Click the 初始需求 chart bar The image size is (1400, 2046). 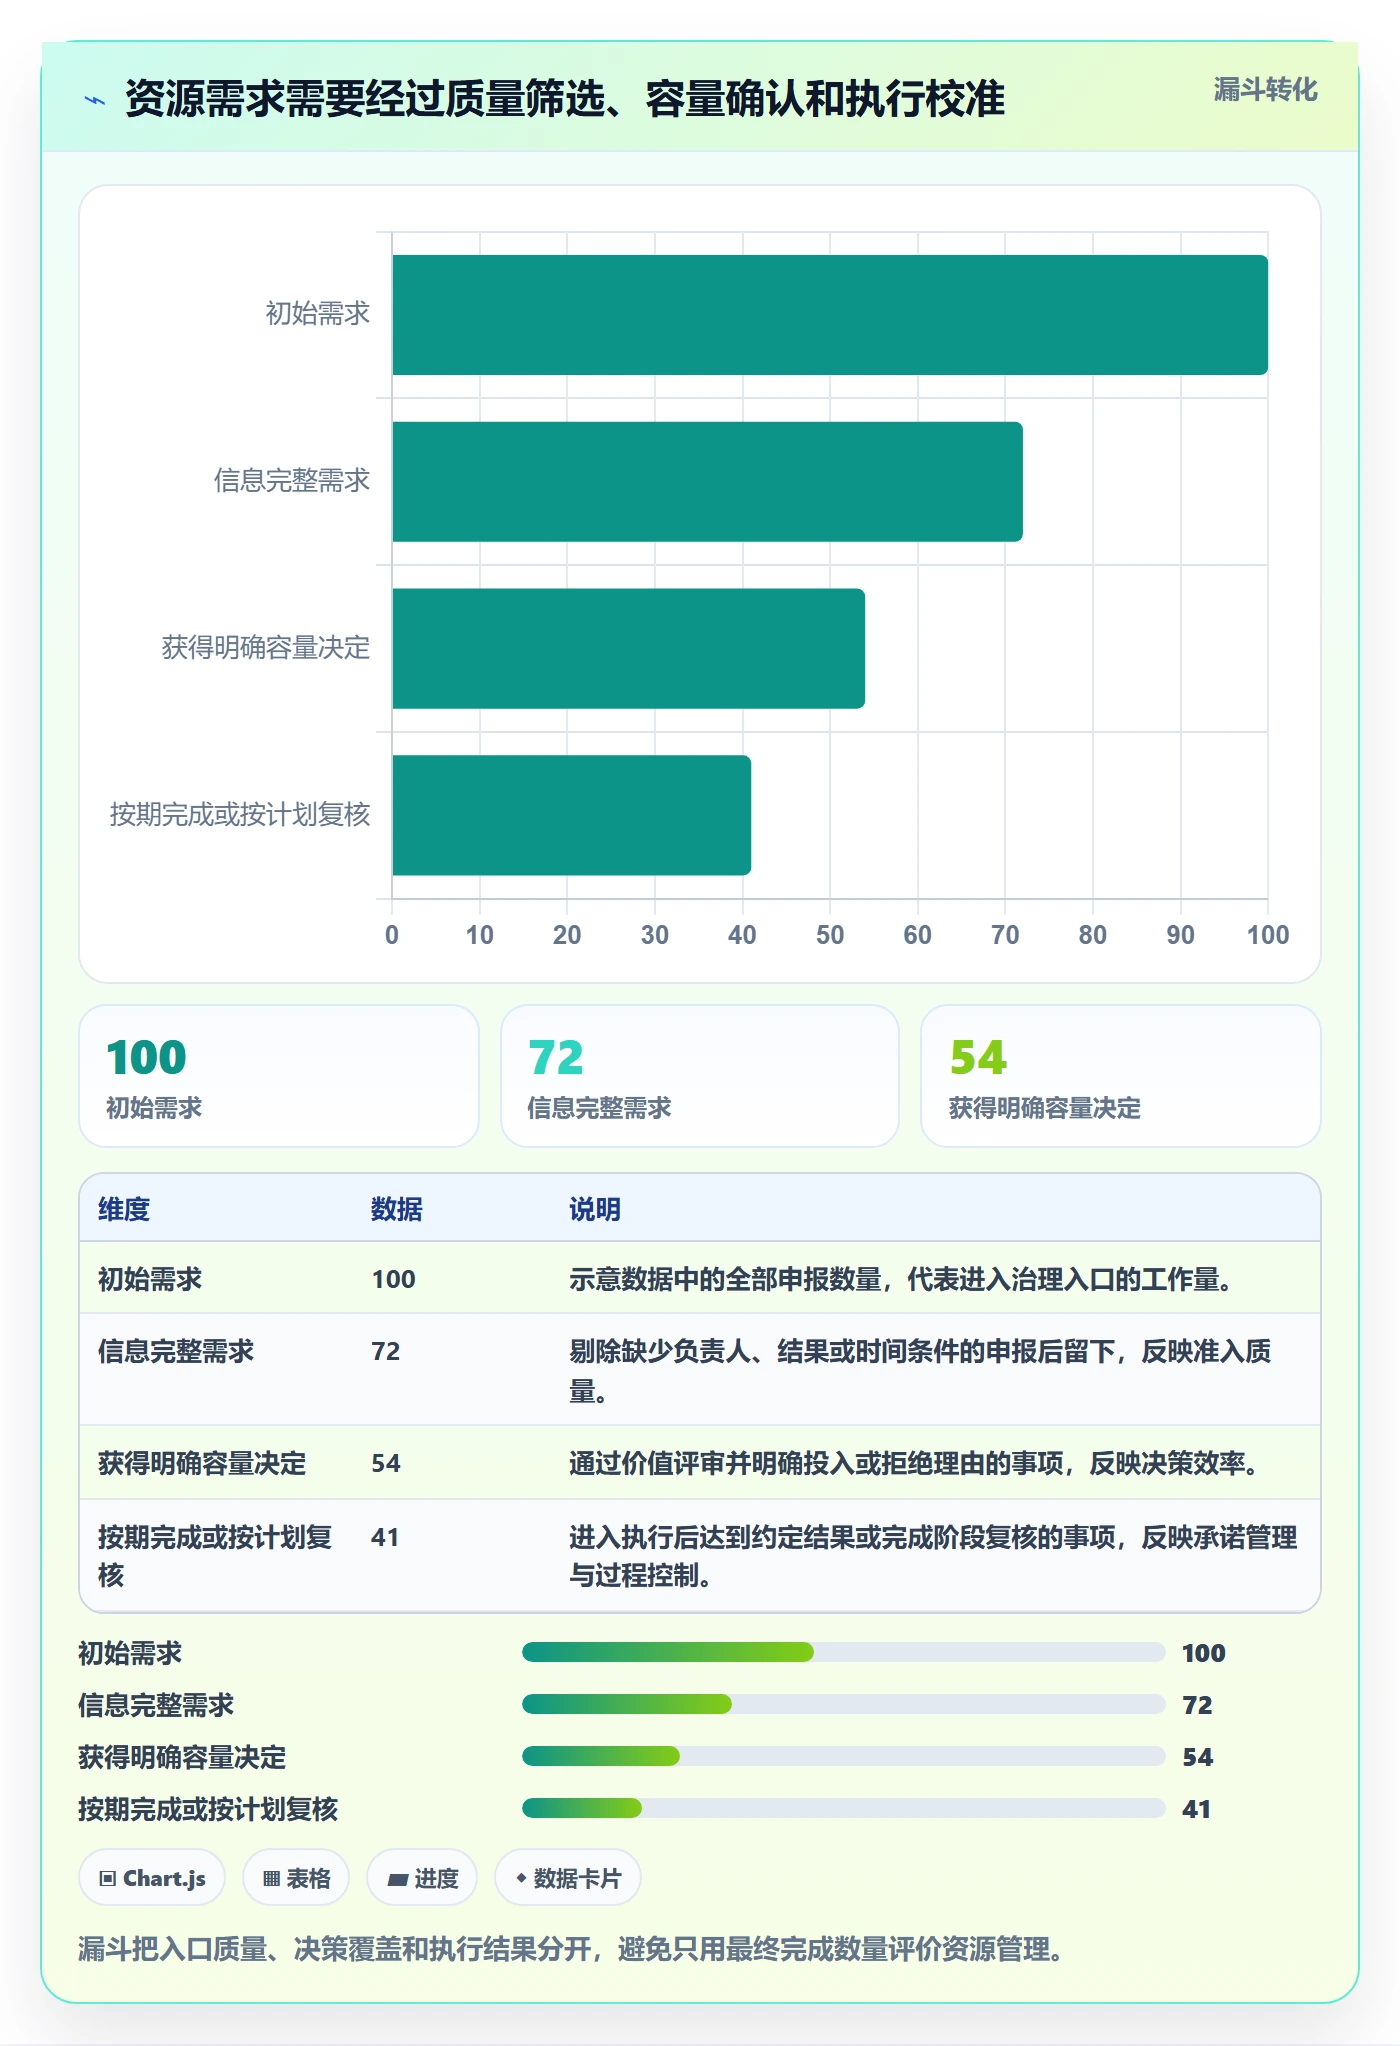click(830, 315)
